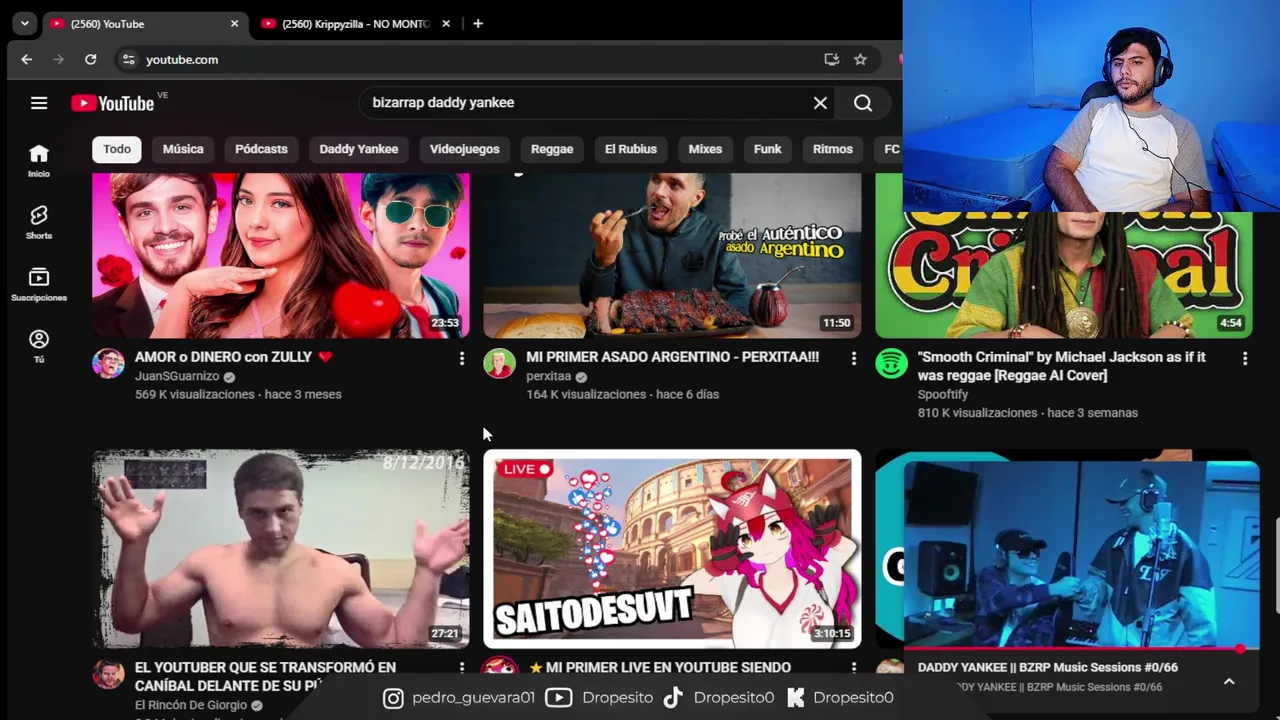
Task: Select the Pódcasts filter chip
Action: coord(261,149)
